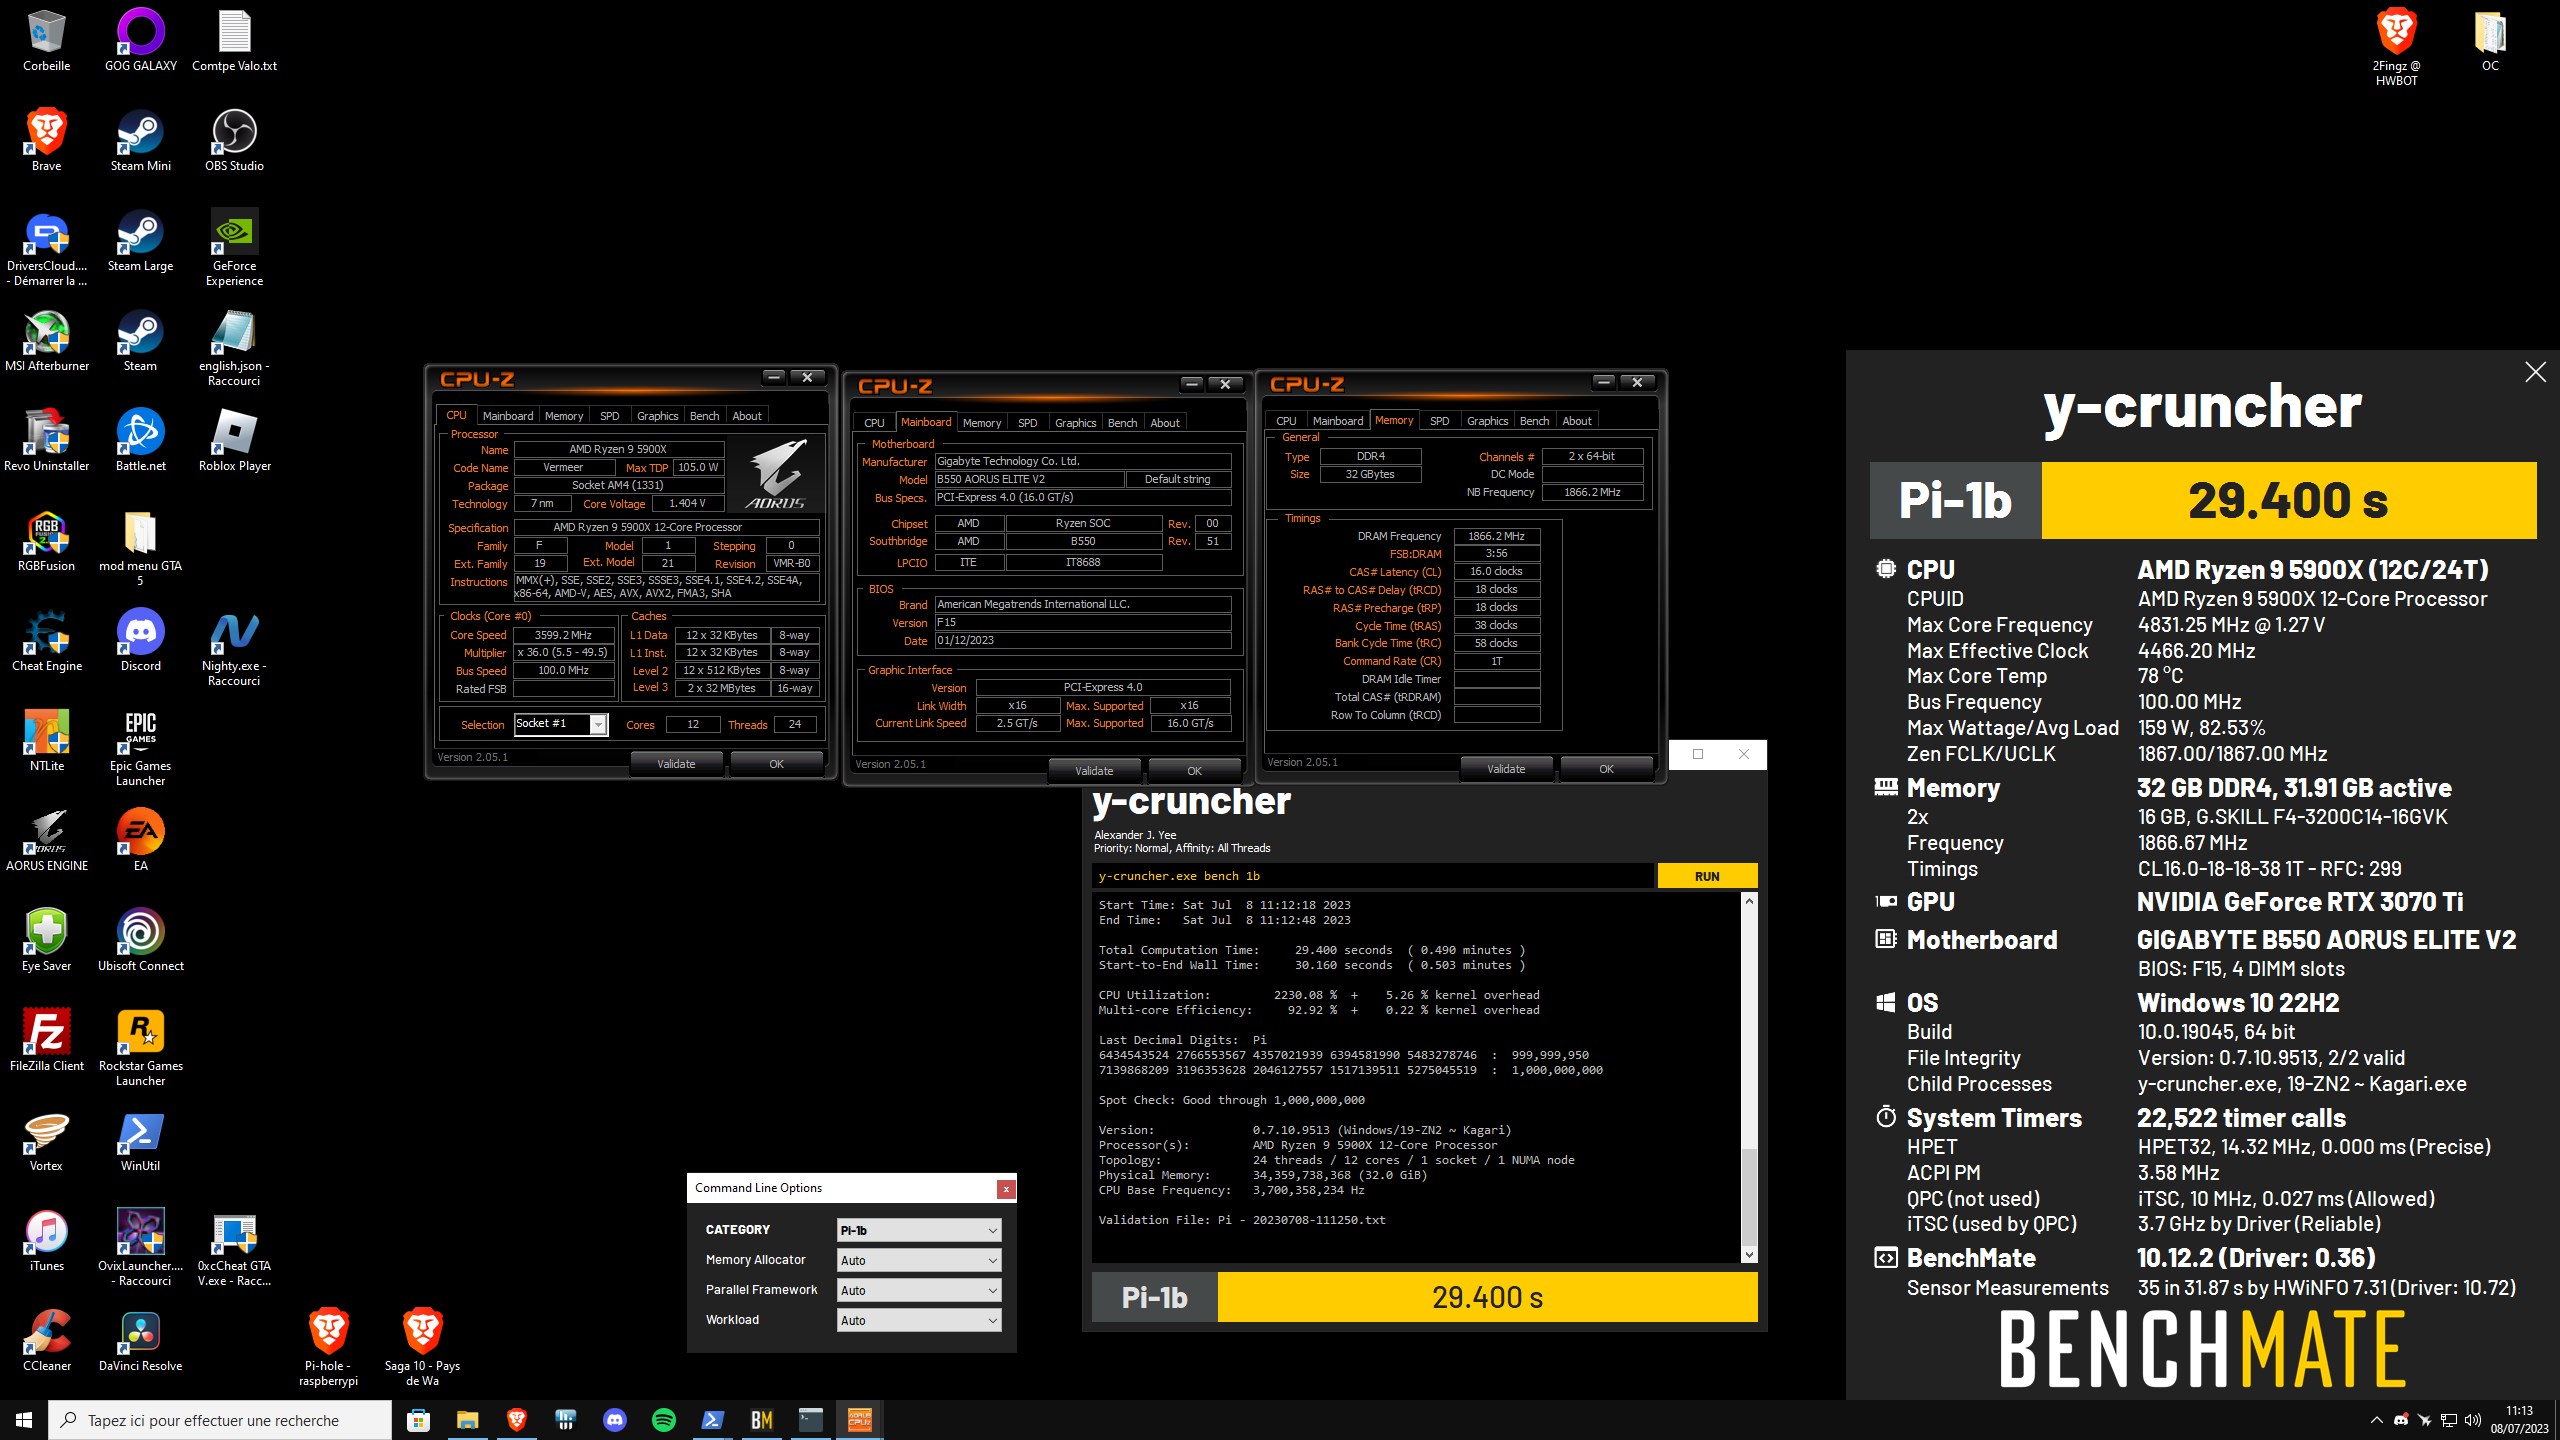The width and height of the screenshot is (2560, 1440).
Task: Expand the Memory Allocator dropdown
Action: point(919,1260)
